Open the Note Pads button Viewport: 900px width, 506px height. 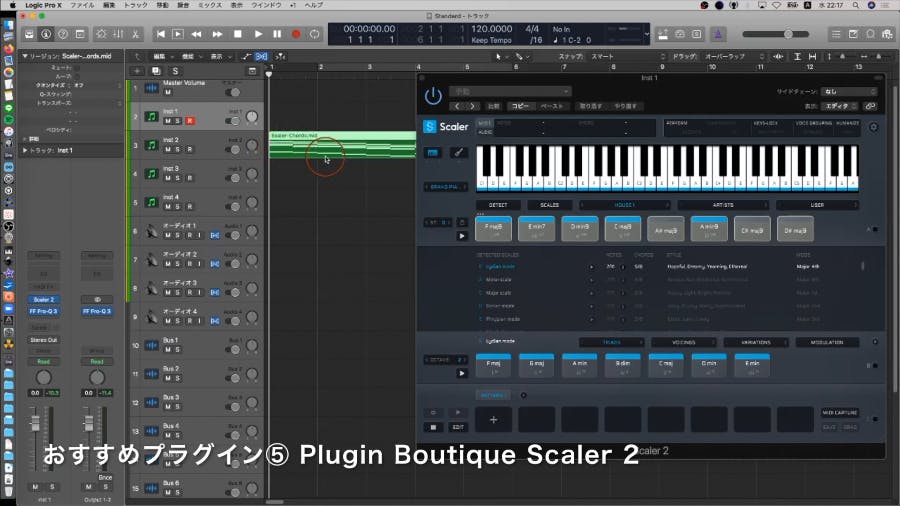pyautogui.click(x=854, y=34)
